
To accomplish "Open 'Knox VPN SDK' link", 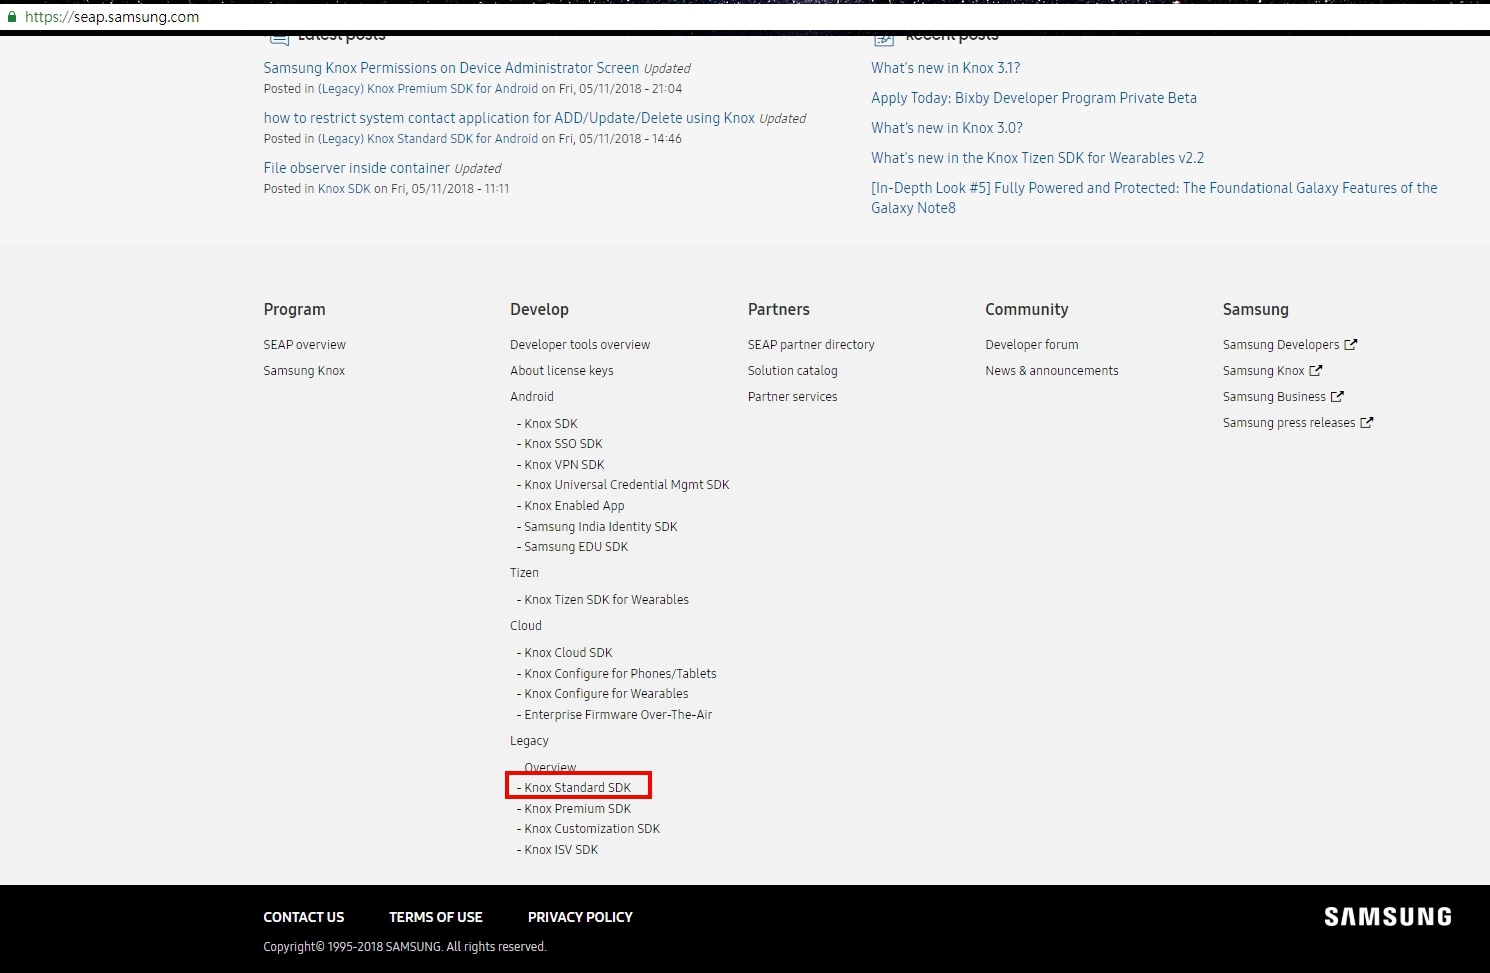I will [x=565, y=465].
